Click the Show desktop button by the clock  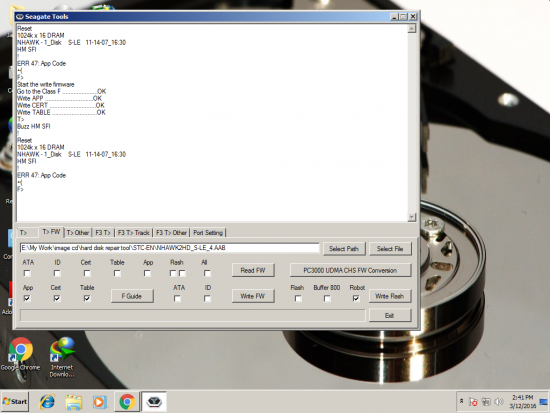pos(543,402)
